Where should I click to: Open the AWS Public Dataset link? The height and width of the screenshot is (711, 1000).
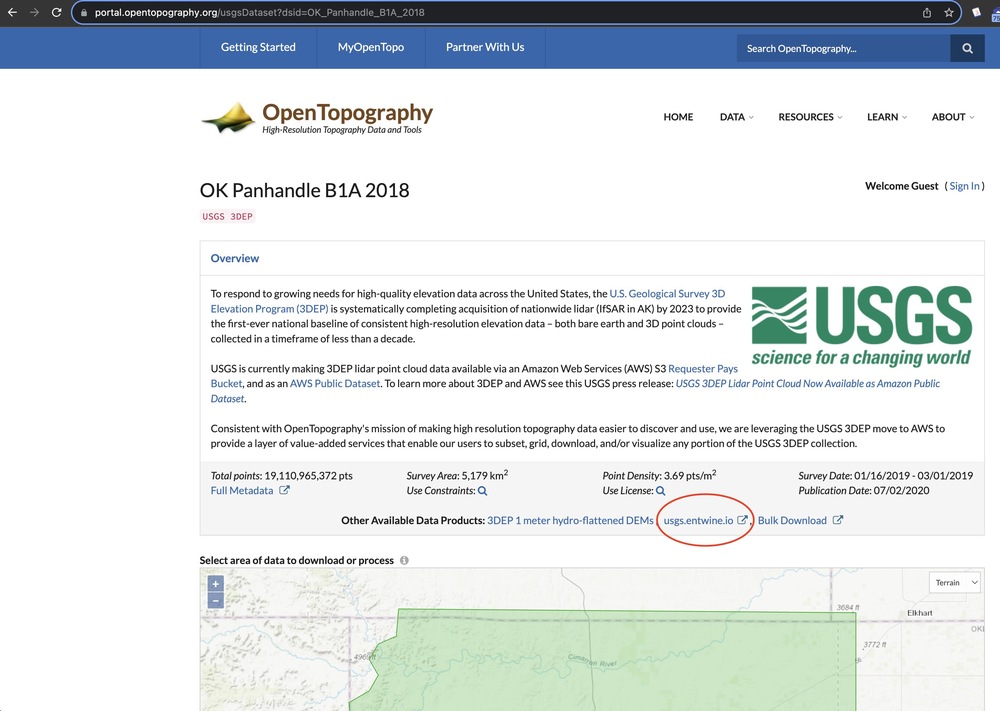[335, 384]
